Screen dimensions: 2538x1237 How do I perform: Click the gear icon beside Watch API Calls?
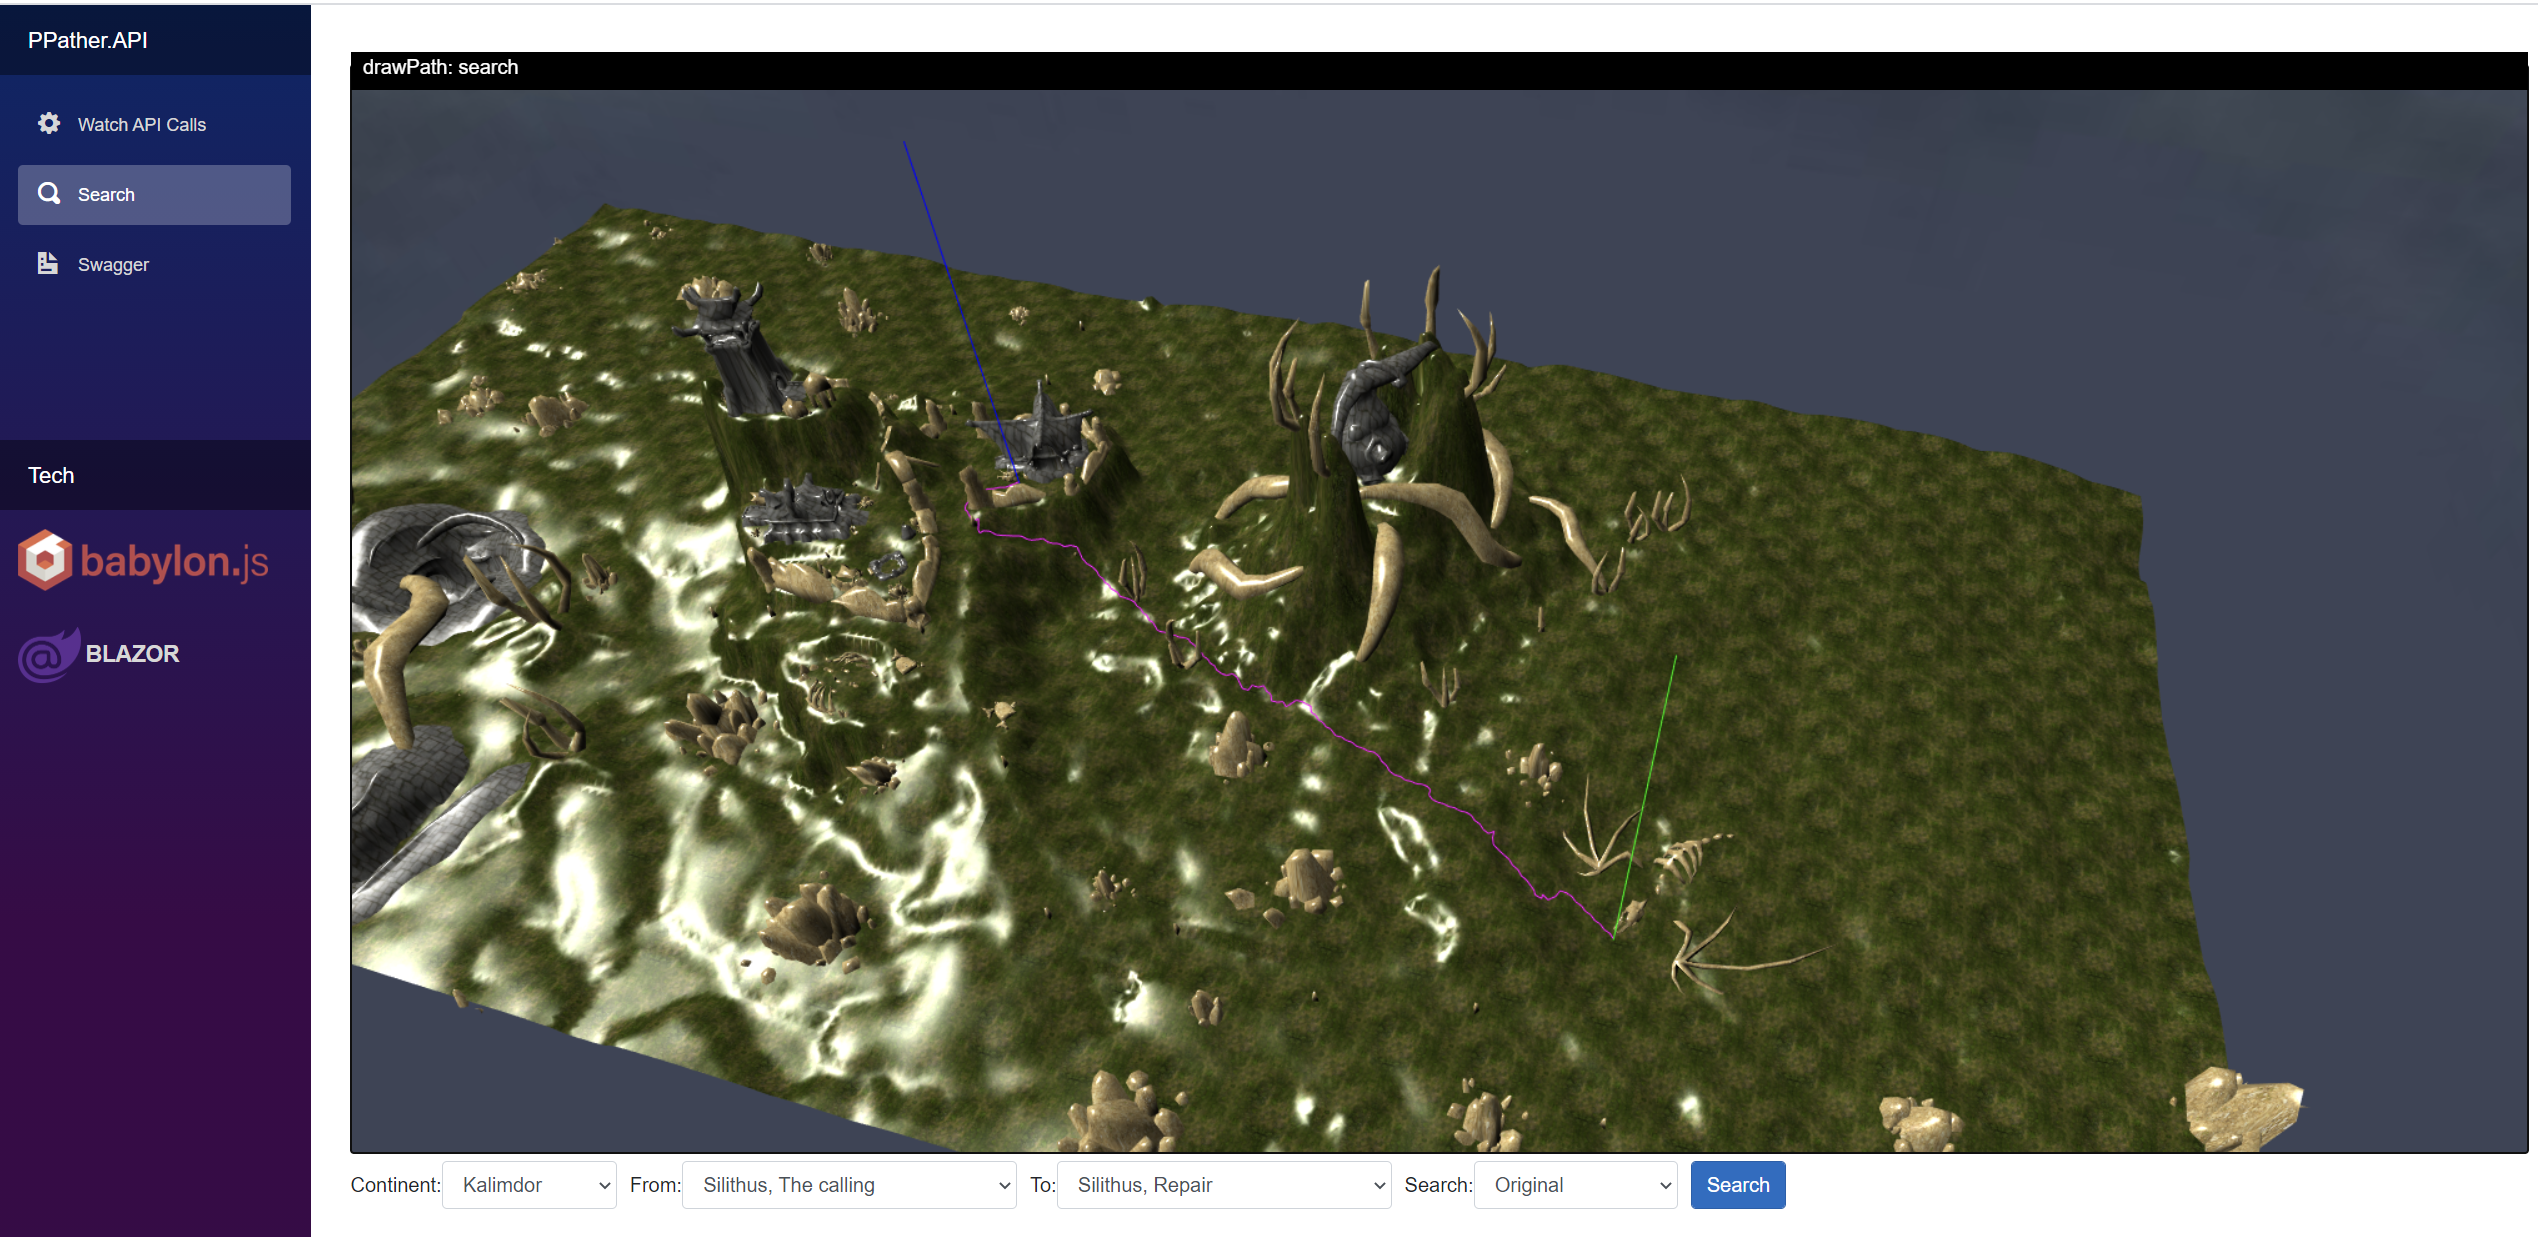48,123
